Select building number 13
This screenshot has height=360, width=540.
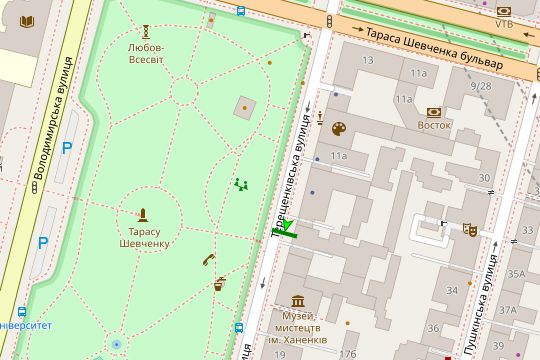pyautogui.click(x=368, y=60)
